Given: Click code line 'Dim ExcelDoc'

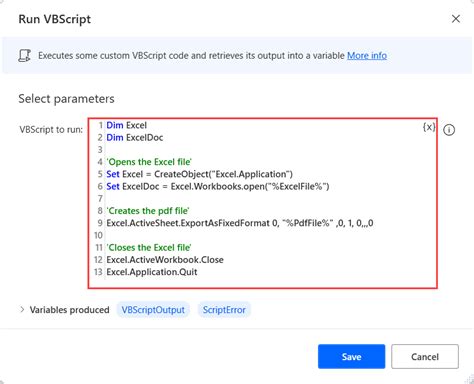Looking at the screenshot, I should click(x=135, y=137).
